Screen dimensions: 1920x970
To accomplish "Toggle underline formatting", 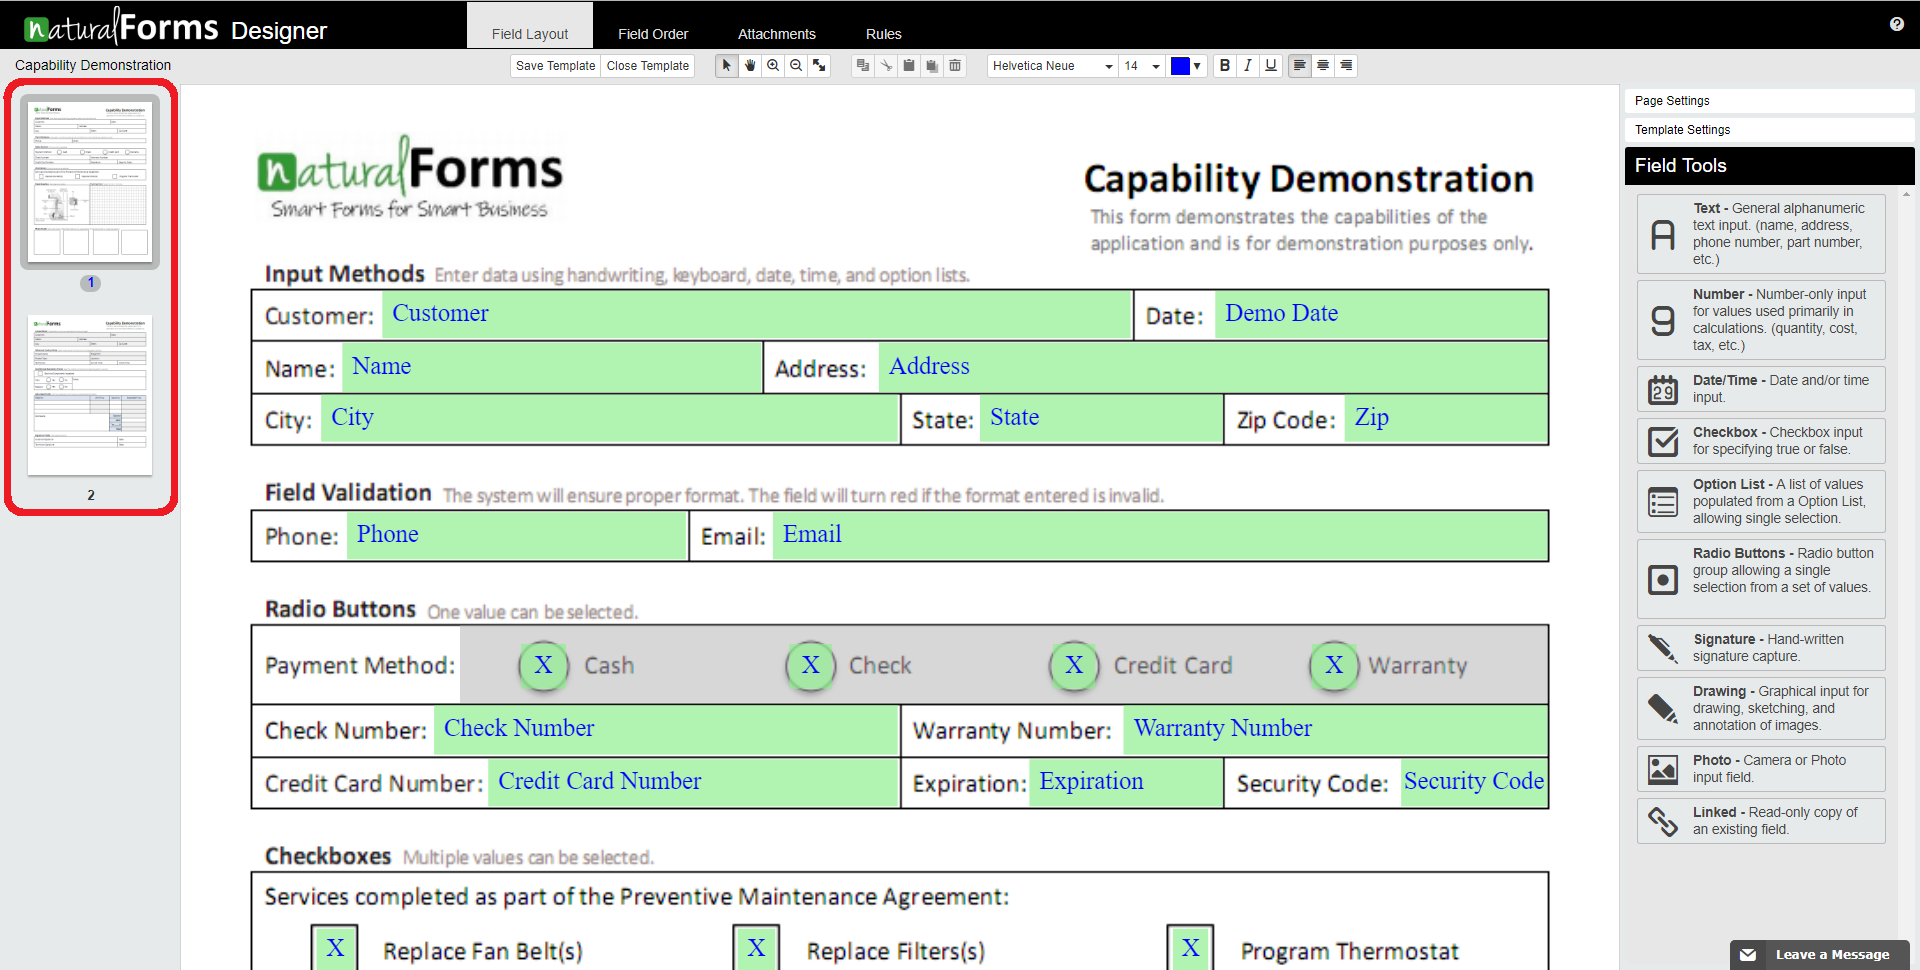I will 1271,65.
